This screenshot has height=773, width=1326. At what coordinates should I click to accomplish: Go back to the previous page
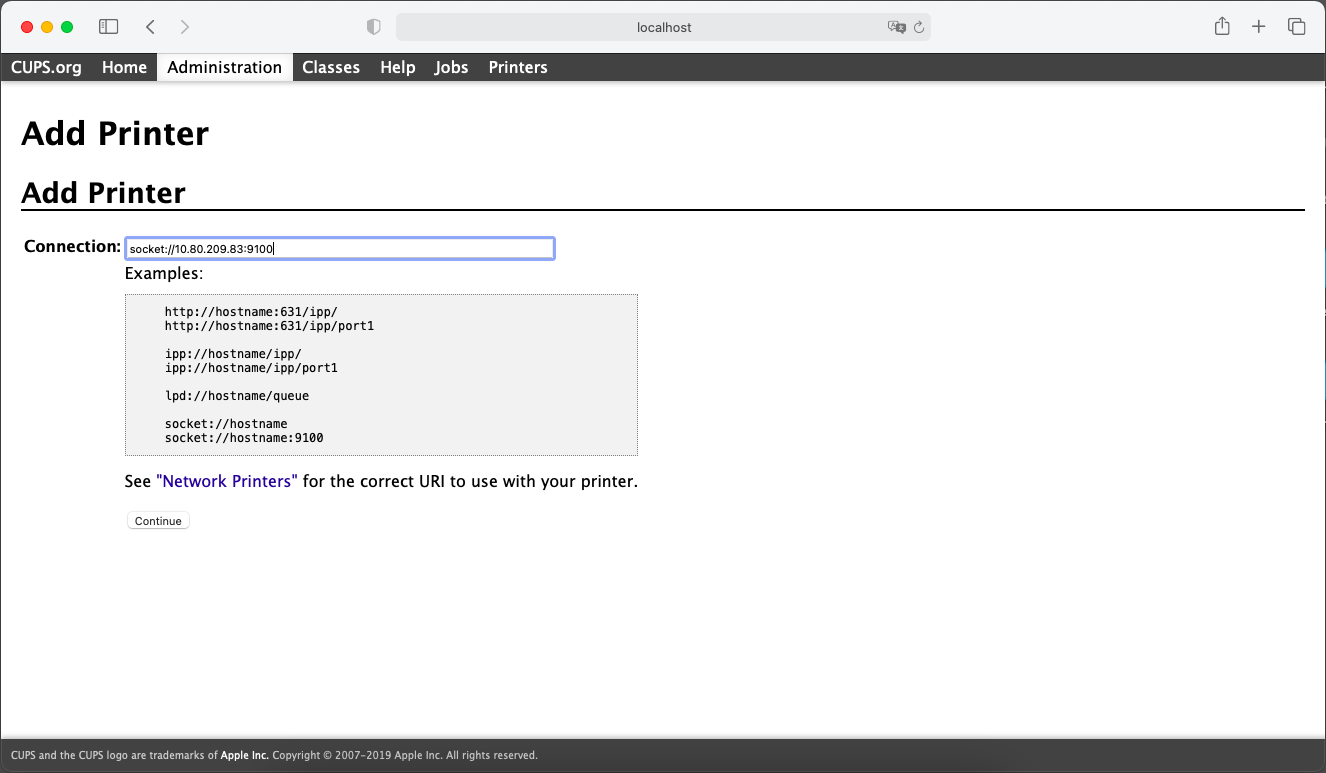[x=150, y=27]
